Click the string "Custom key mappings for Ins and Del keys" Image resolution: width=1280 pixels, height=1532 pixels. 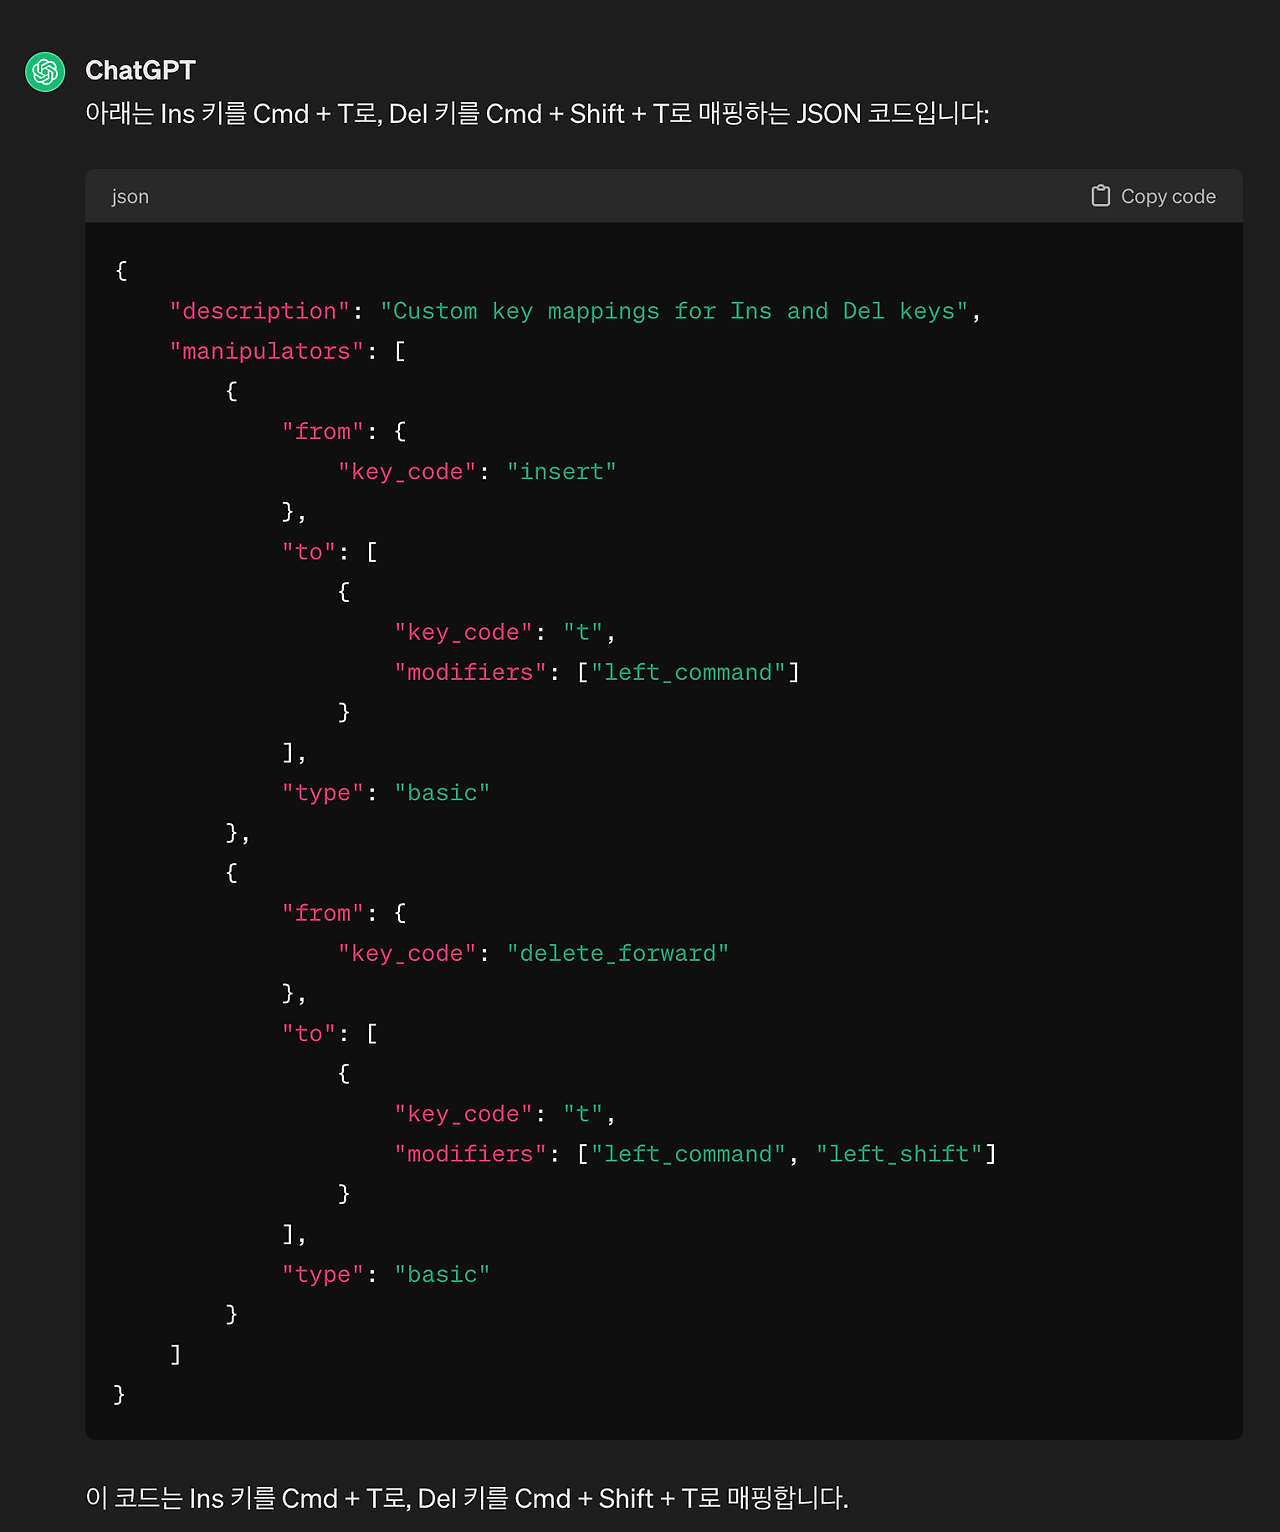674,311
